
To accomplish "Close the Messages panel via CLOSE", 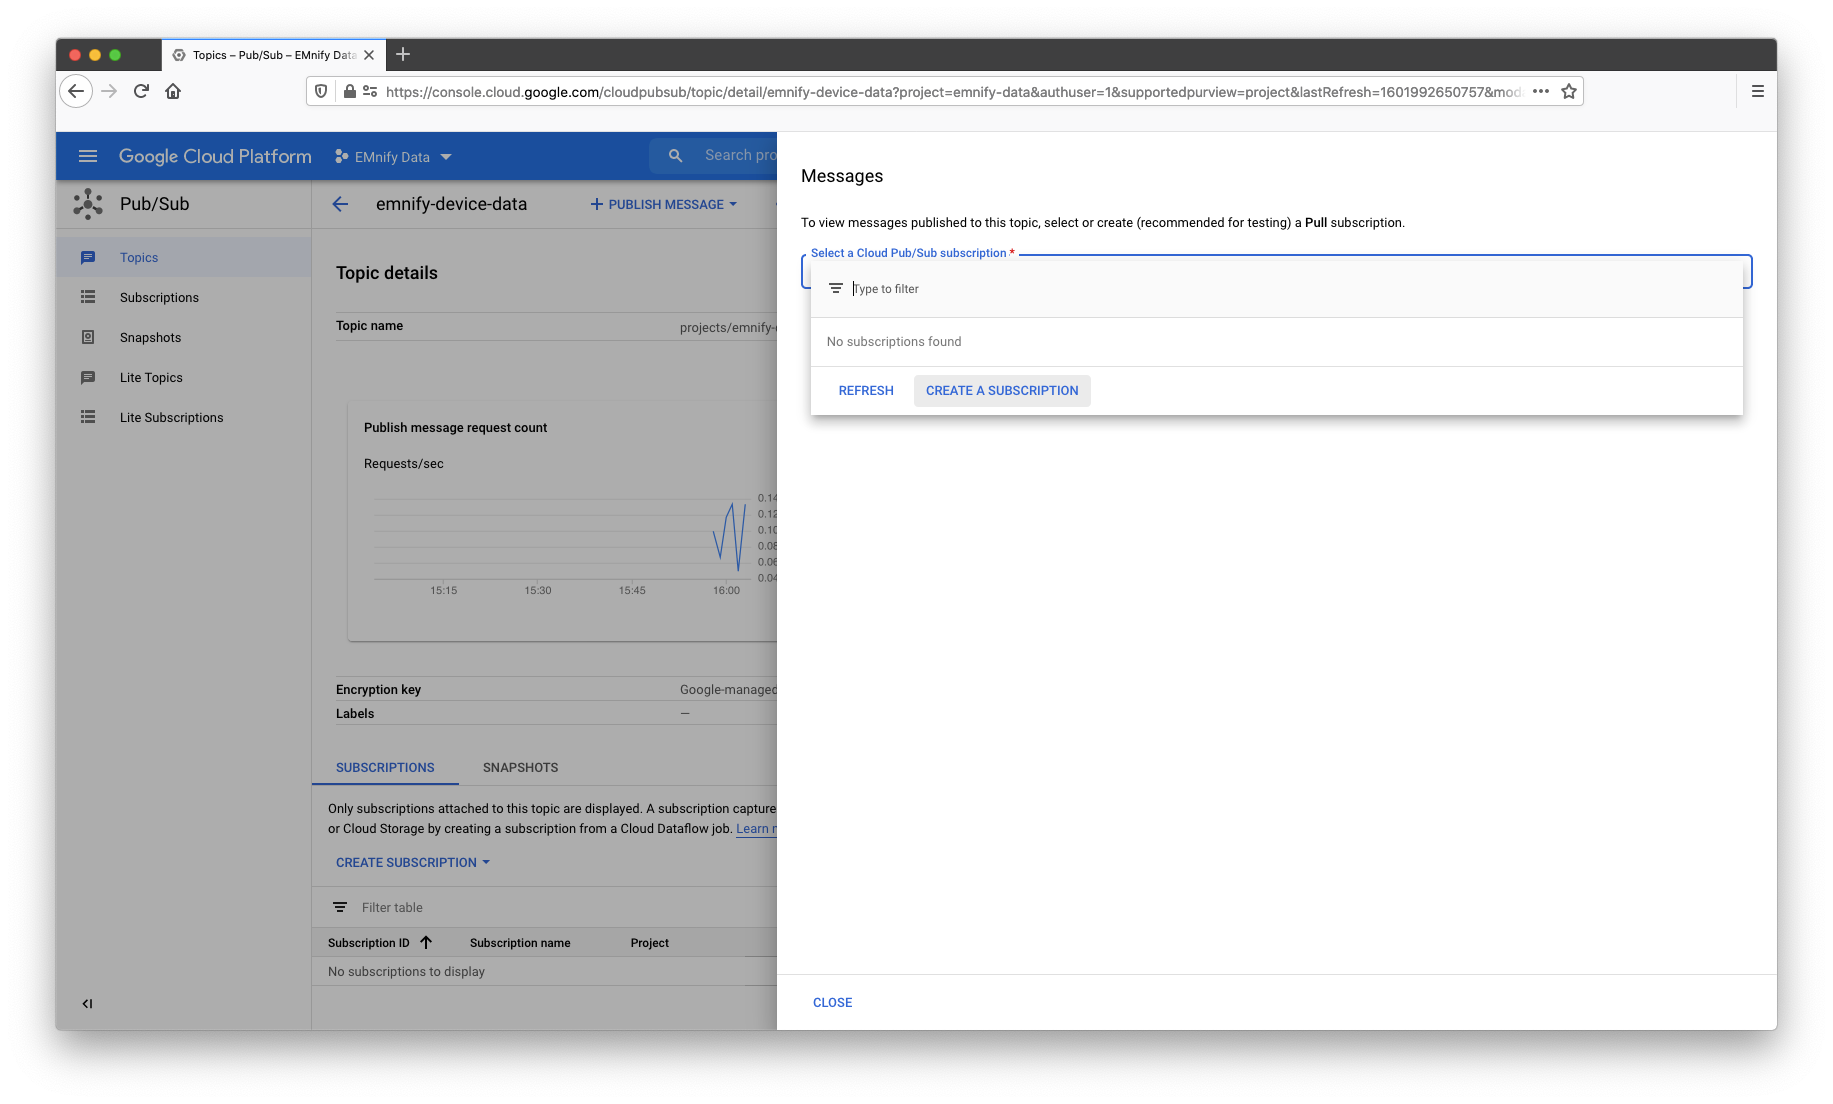I will pos(832,1002).
